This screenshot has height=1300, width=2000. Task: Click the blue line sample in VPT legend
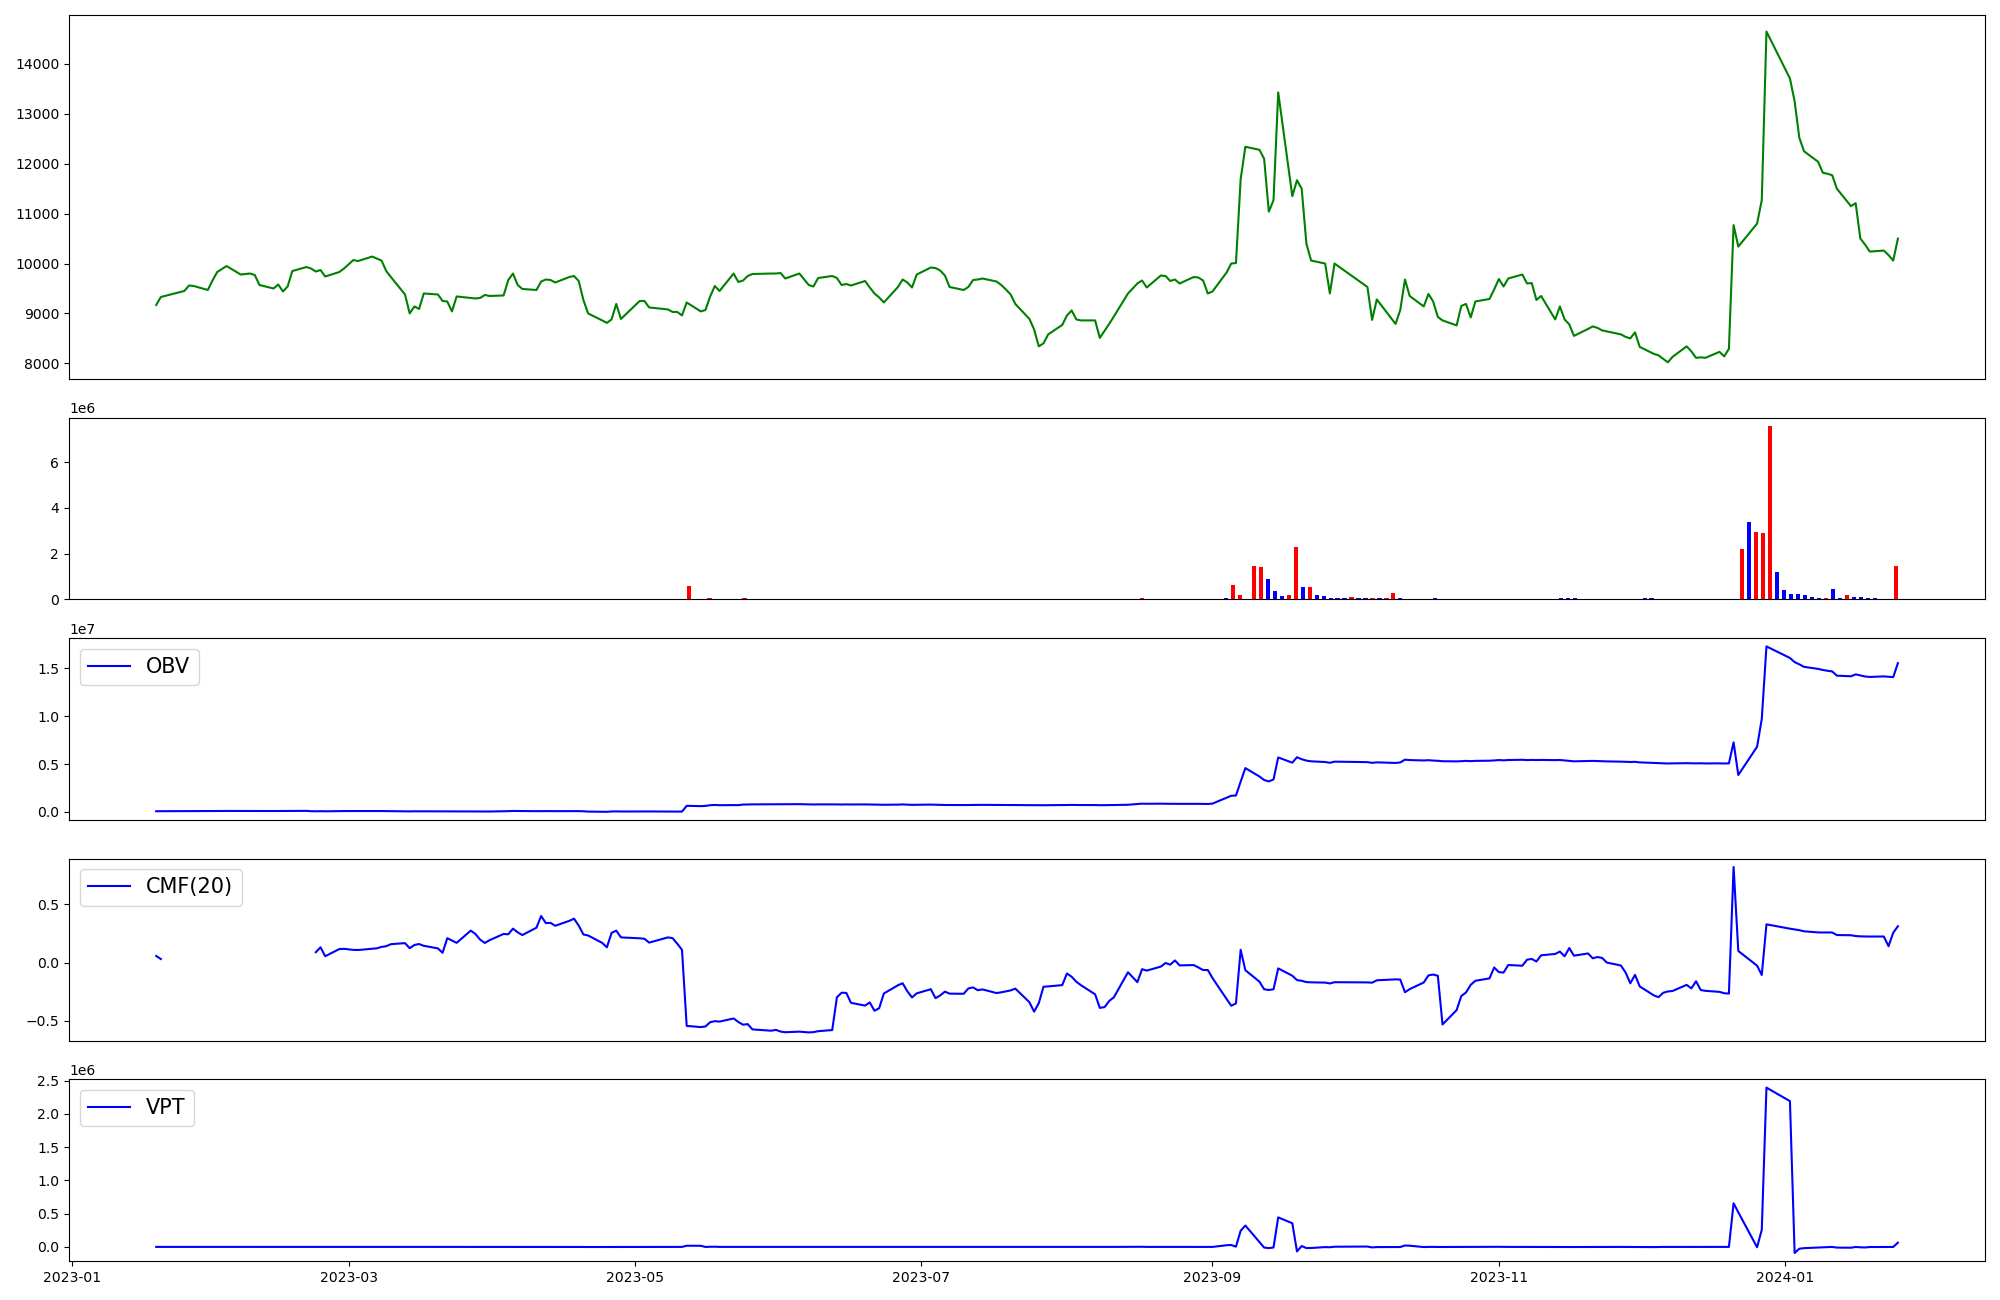click(110, 1108)
